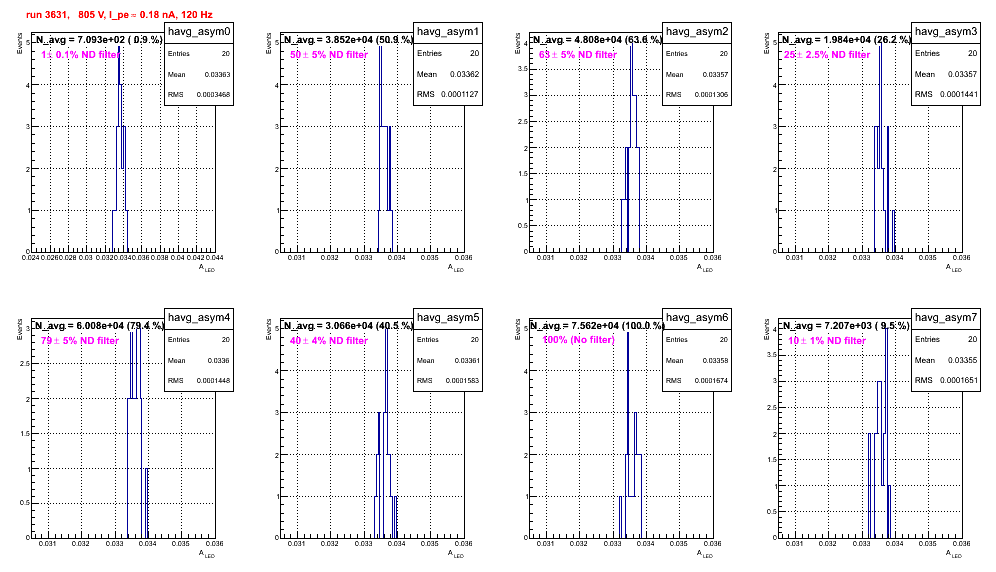Click the A_LED axis label under havg_asym7 plot

(954, 554)
